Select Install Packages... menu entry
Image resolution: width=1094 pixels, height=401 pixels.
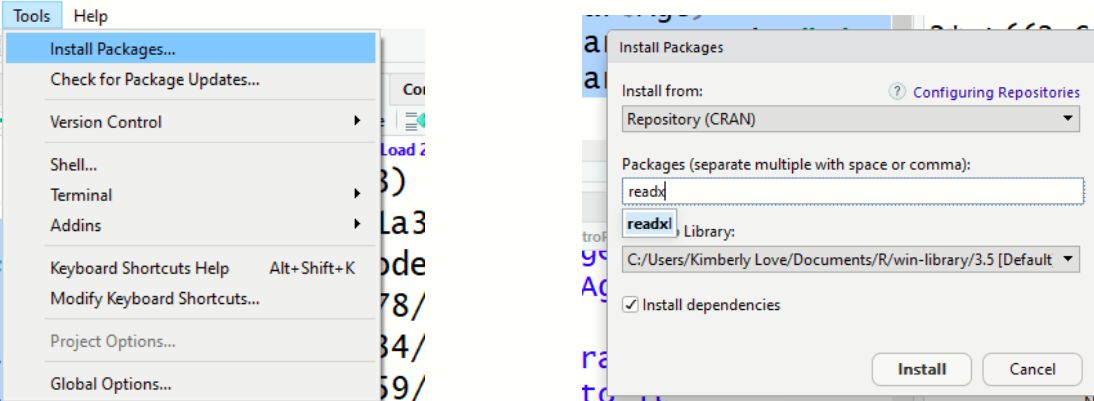113,48
